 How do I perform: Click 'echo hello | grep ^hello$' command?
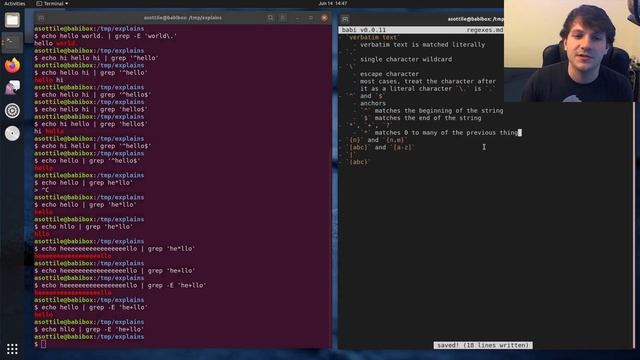[x=87, y=161]
